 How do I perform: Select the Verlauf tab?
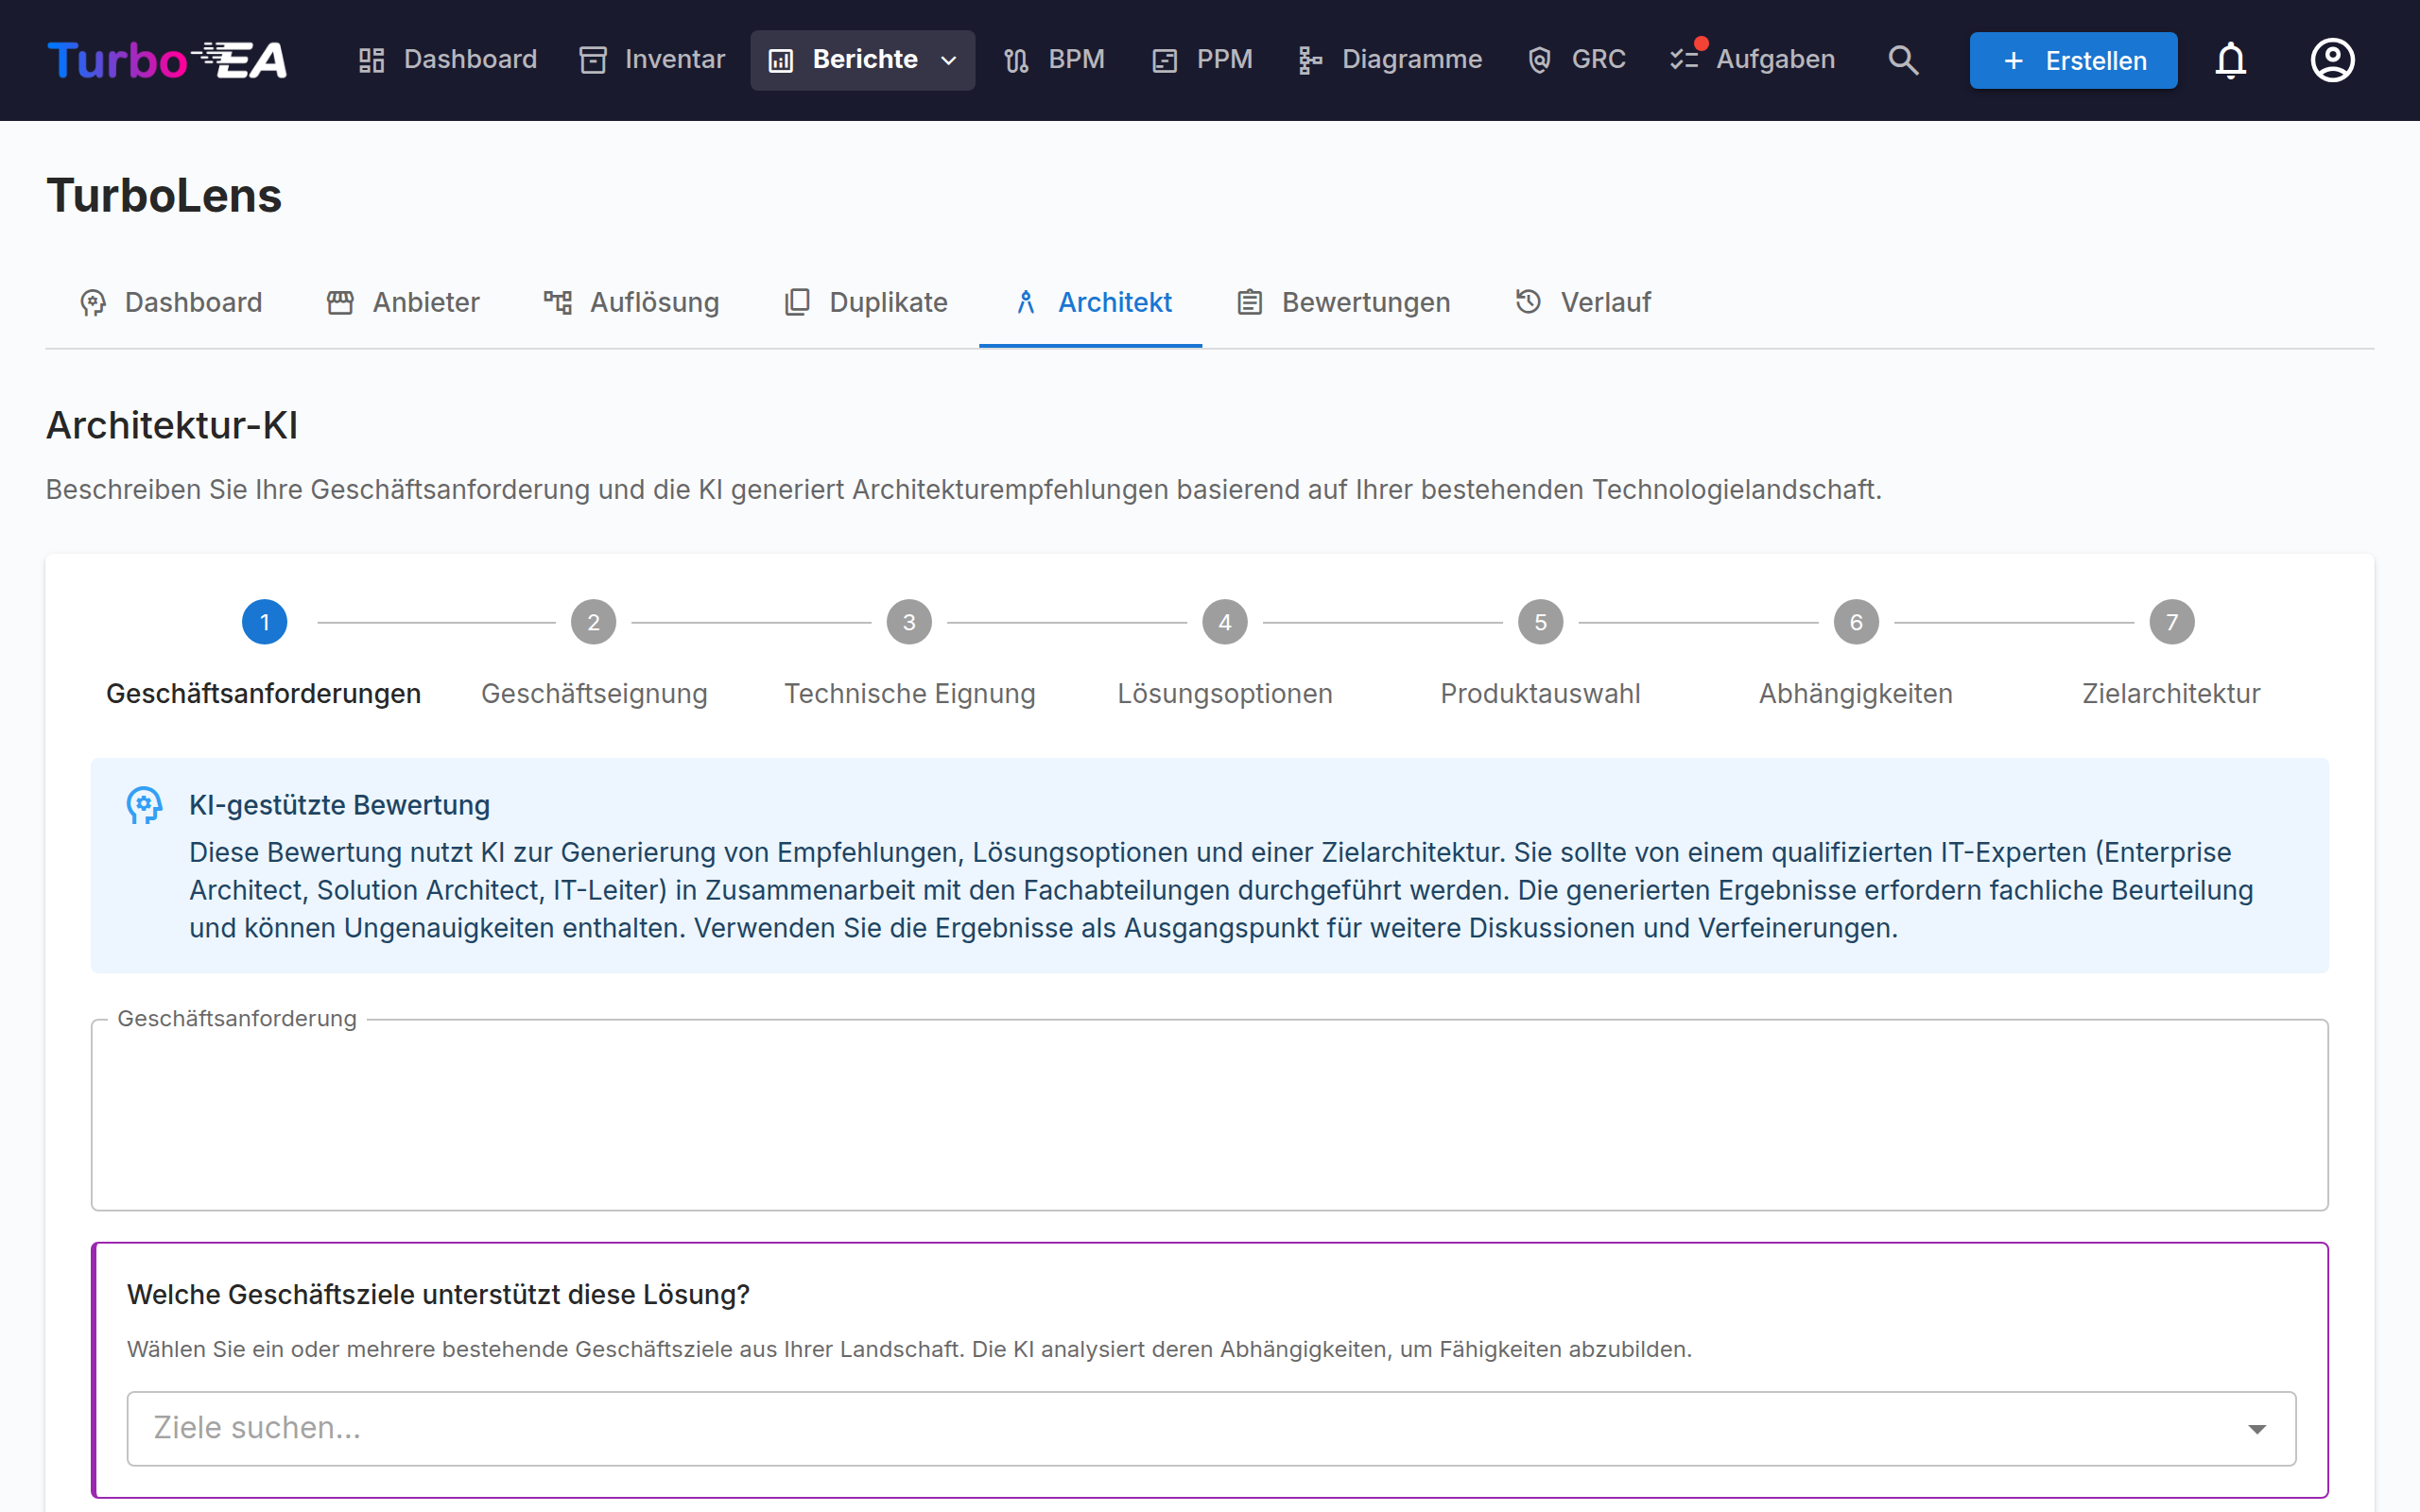click(1583, 302)
